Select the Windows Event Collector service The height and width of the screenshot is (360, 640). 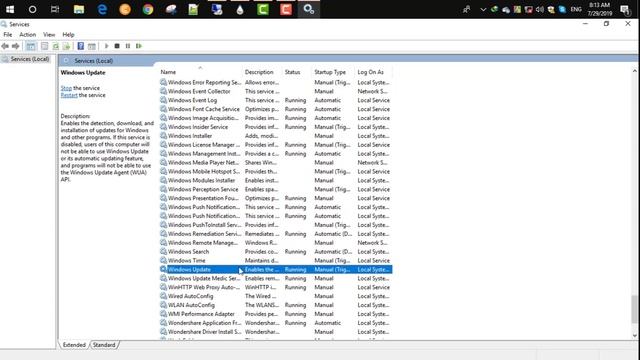tap(276, 91)
